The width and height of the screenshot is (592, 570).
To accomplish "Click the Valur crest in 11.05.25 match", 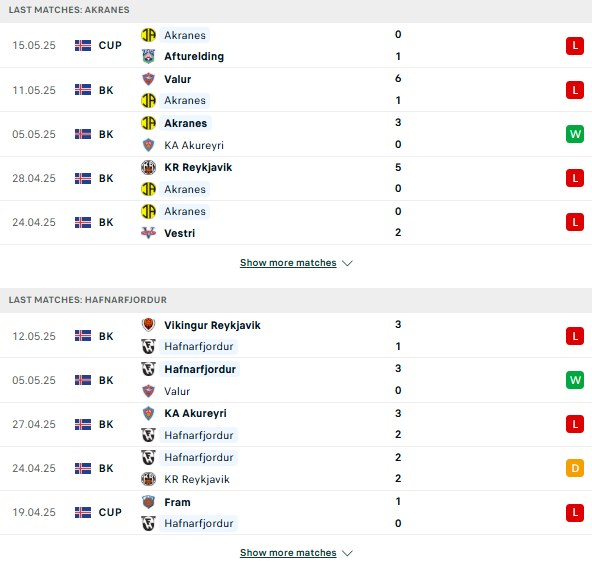I will click(148, 79).
